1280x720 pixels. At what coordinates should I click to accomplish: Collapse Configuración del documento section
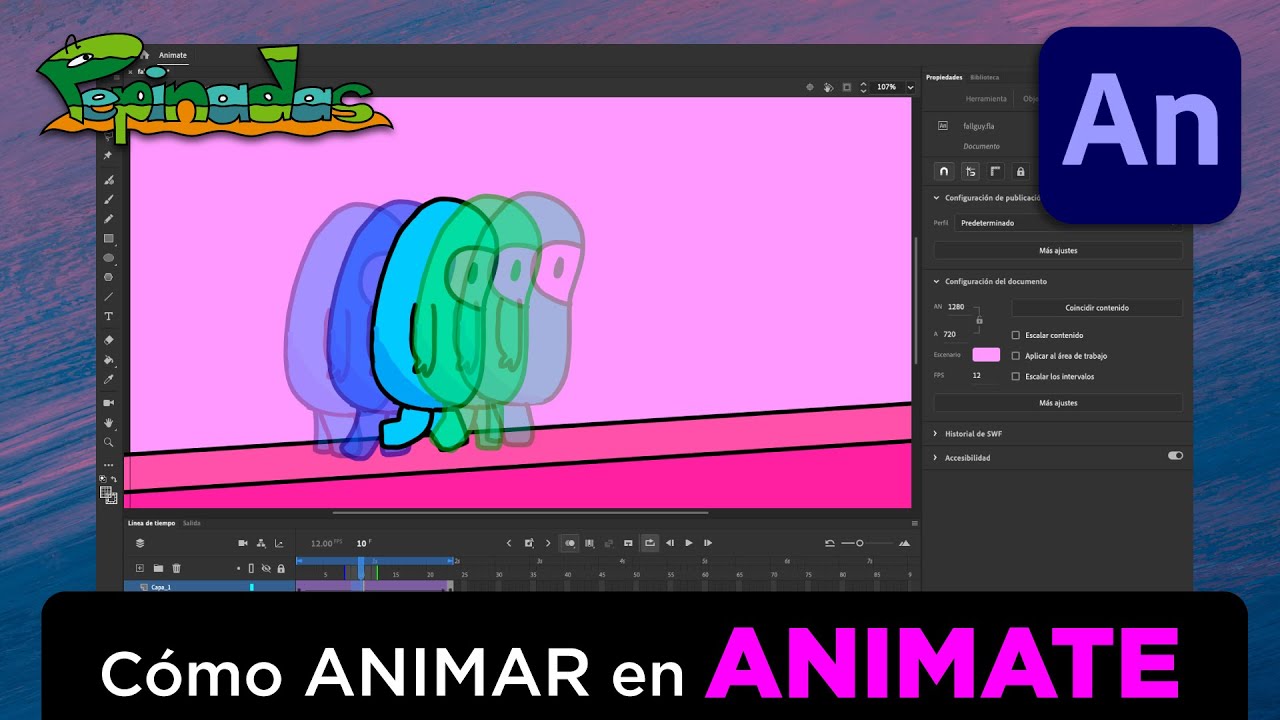point(936,282)
